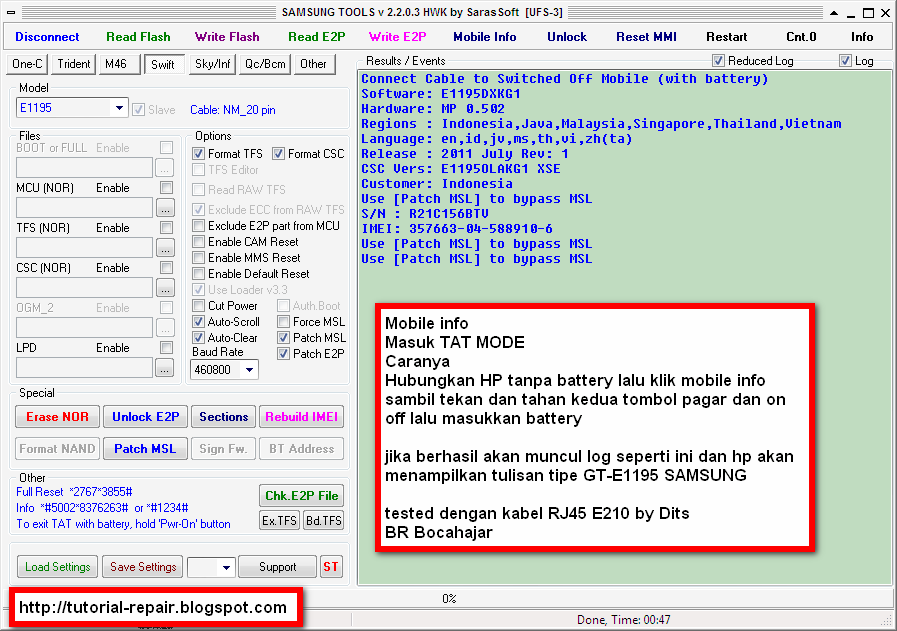The height and width of the screenshot is (631, 897).
Task: Switch to the M46 tab
Action: [120, 64]
